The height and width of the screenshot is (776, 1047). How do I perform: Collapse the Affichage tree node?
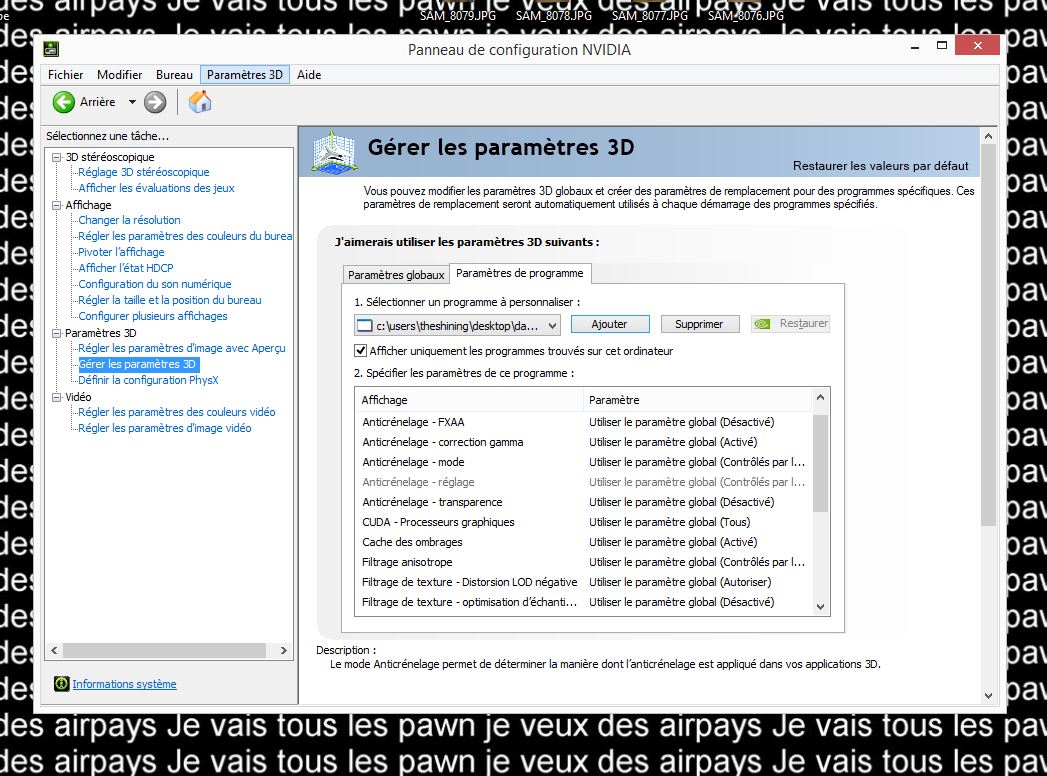[x=57, y=205]
